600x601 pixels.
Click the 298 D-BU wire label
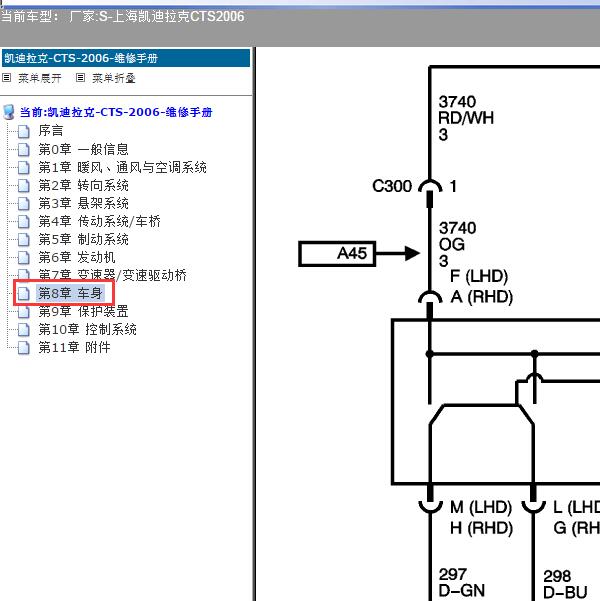pyautogui.click(x=565, y=584)
